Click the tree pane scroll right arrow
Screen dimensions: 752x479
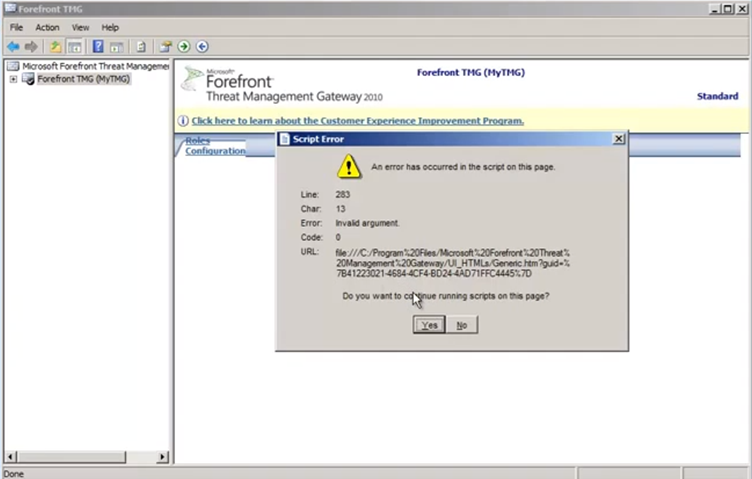(163, 456)
